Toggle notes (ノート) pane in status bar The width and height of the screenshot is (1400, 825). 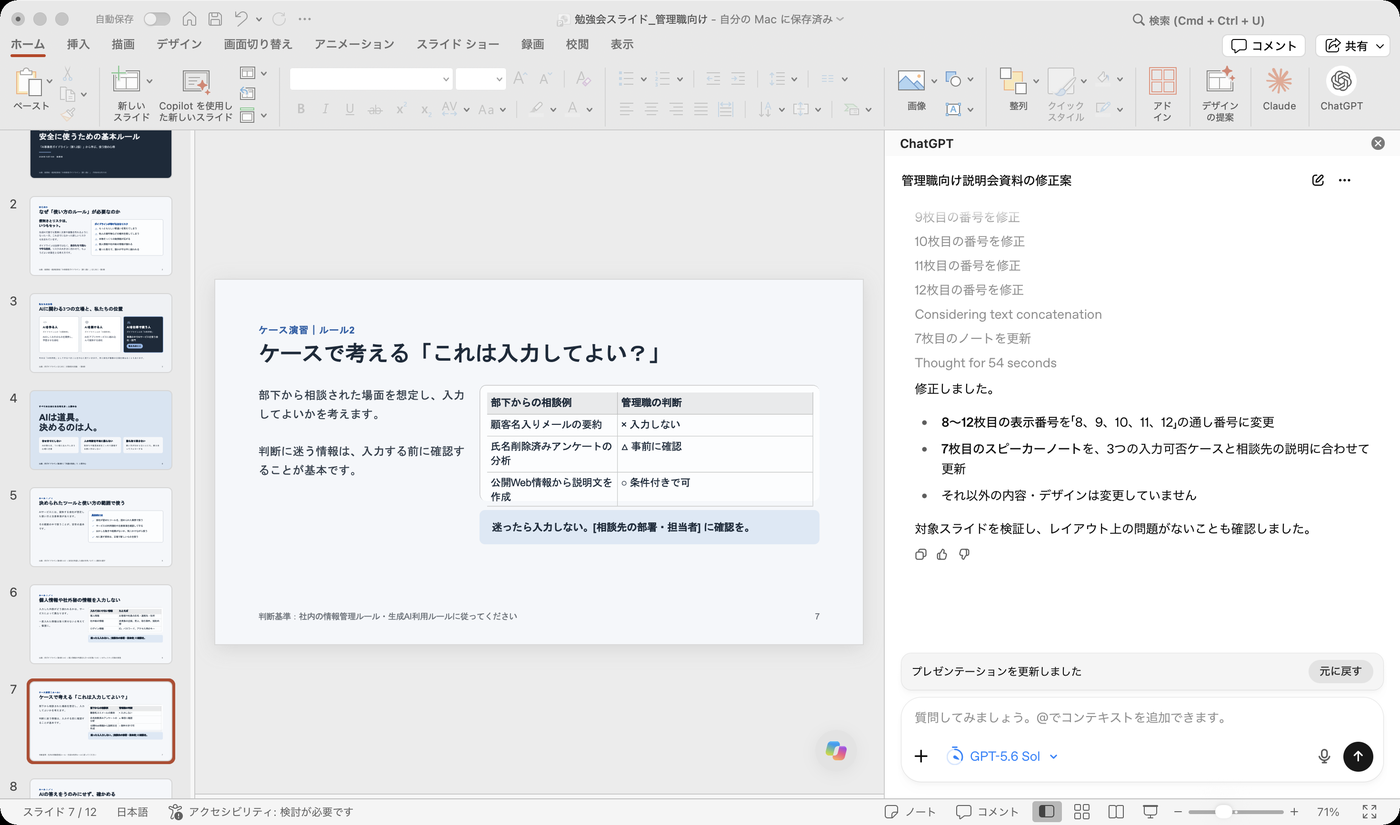tap(910, 812)
